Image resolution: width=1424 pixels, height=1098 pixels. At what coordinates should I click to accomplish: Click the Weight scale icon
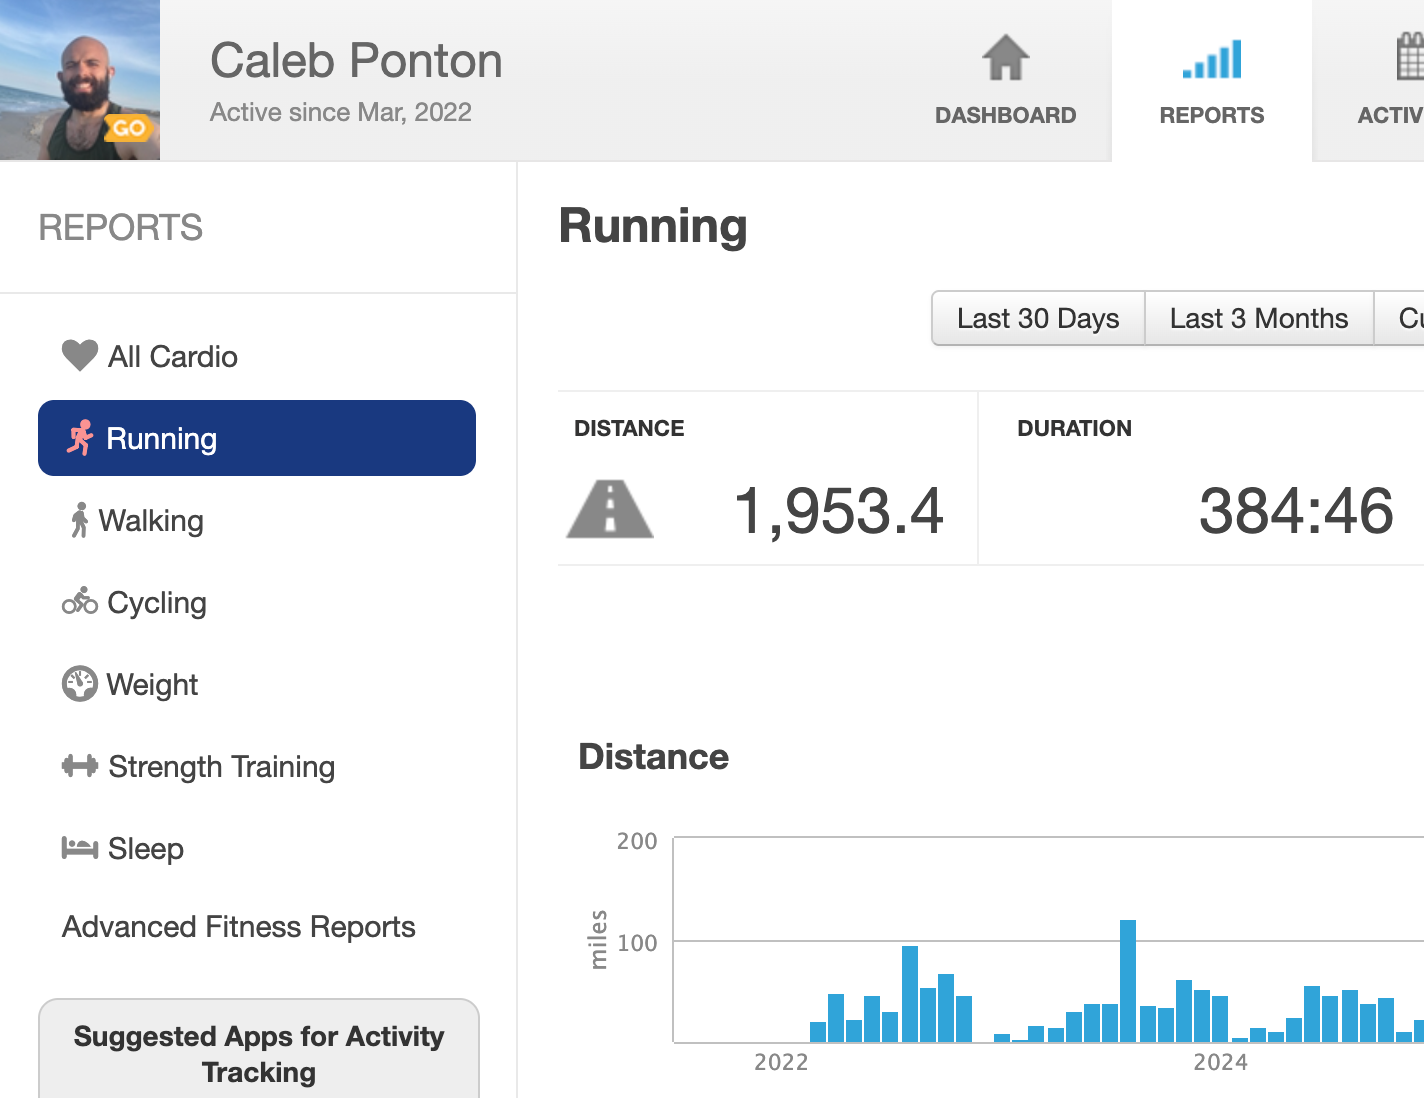[x=80, y=684]
